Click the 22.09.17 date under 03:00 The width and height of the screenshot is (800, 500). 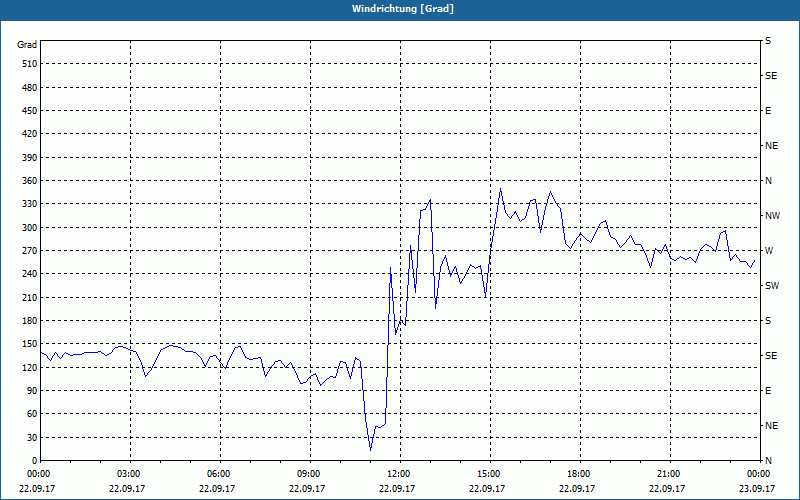coord(127,489)
